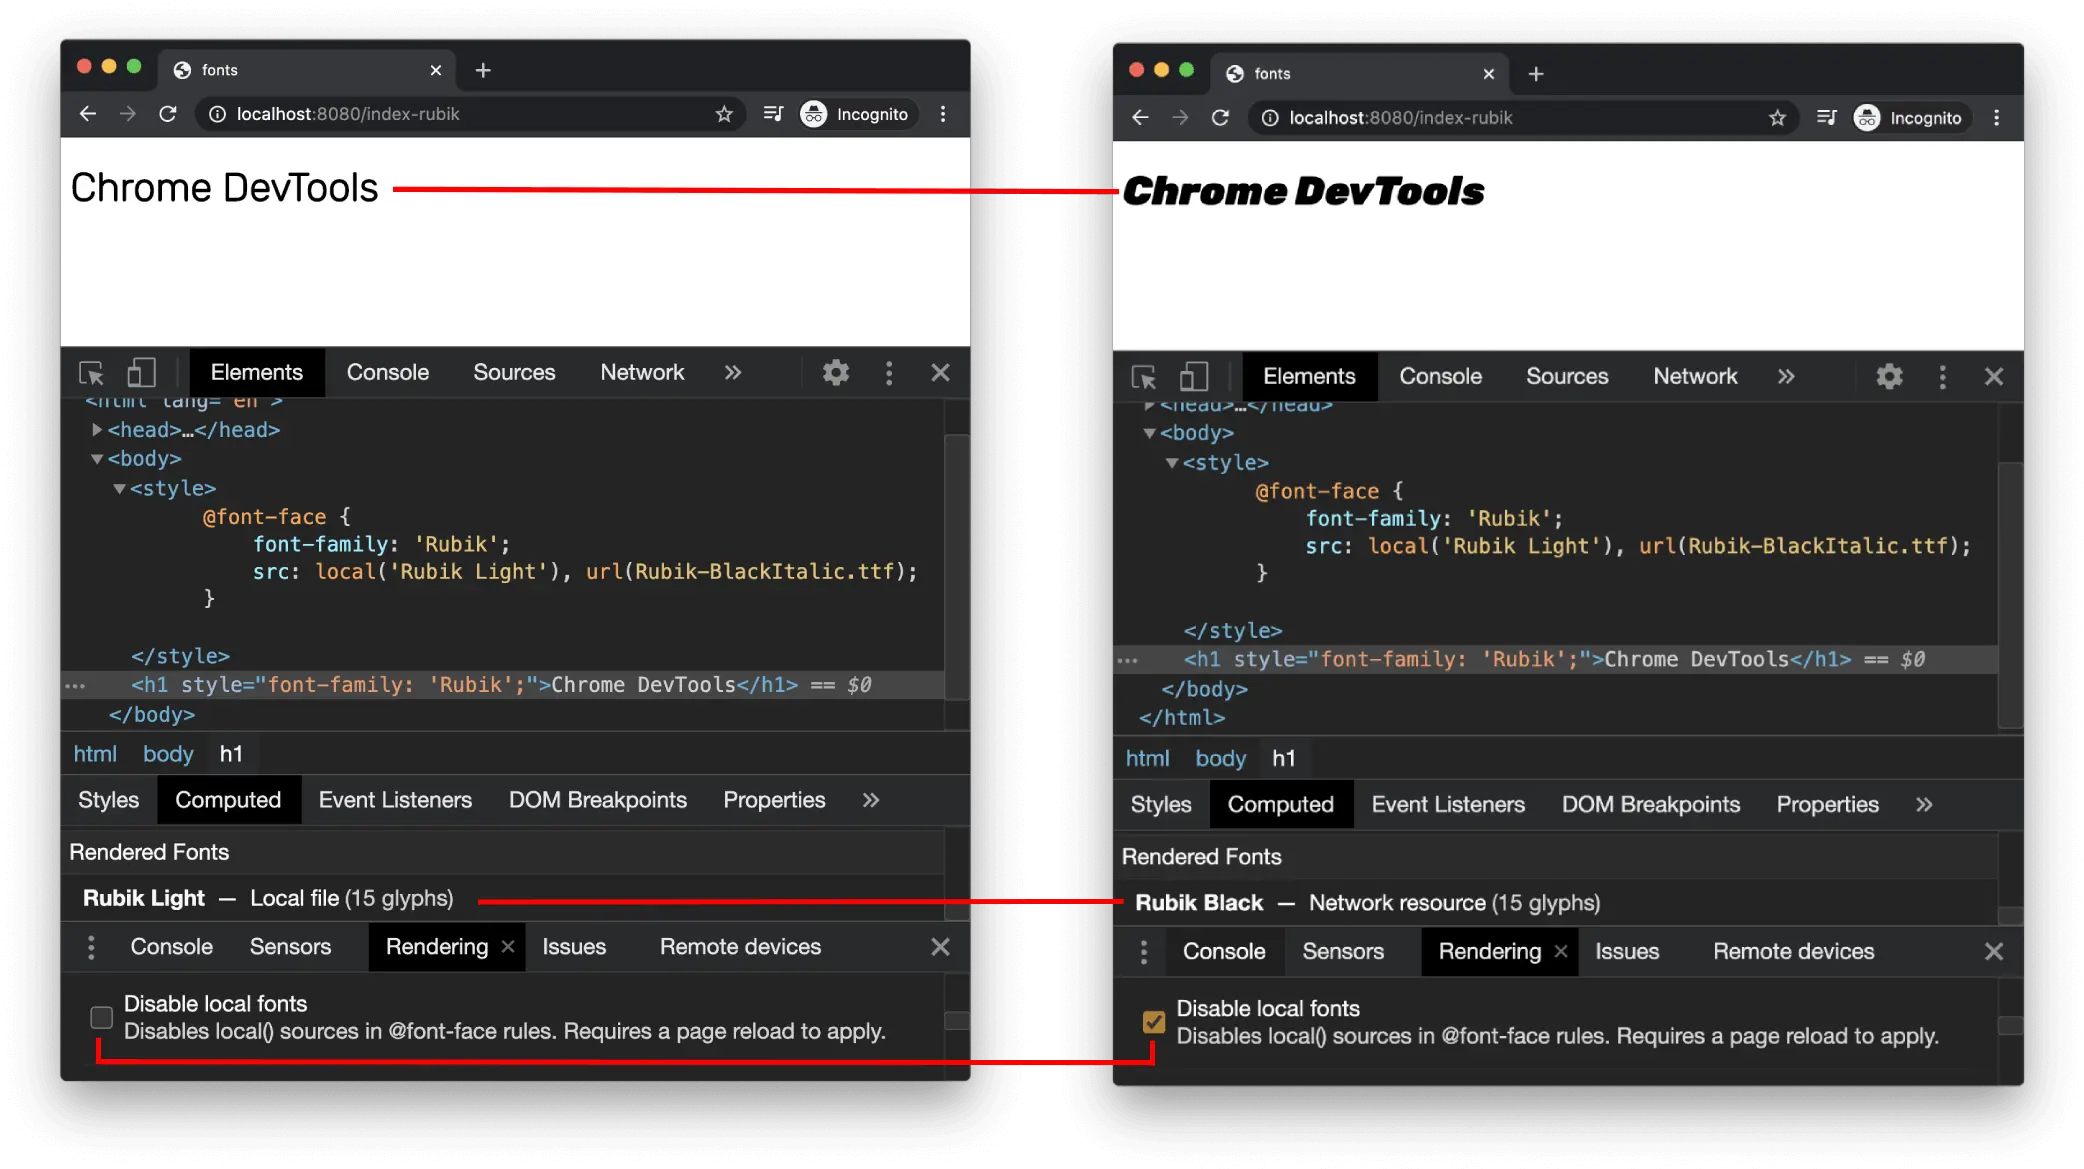2084x1169 pixels.
Task: Click h1 breadcrumb in right DevTools
Action: [1284, 759]
